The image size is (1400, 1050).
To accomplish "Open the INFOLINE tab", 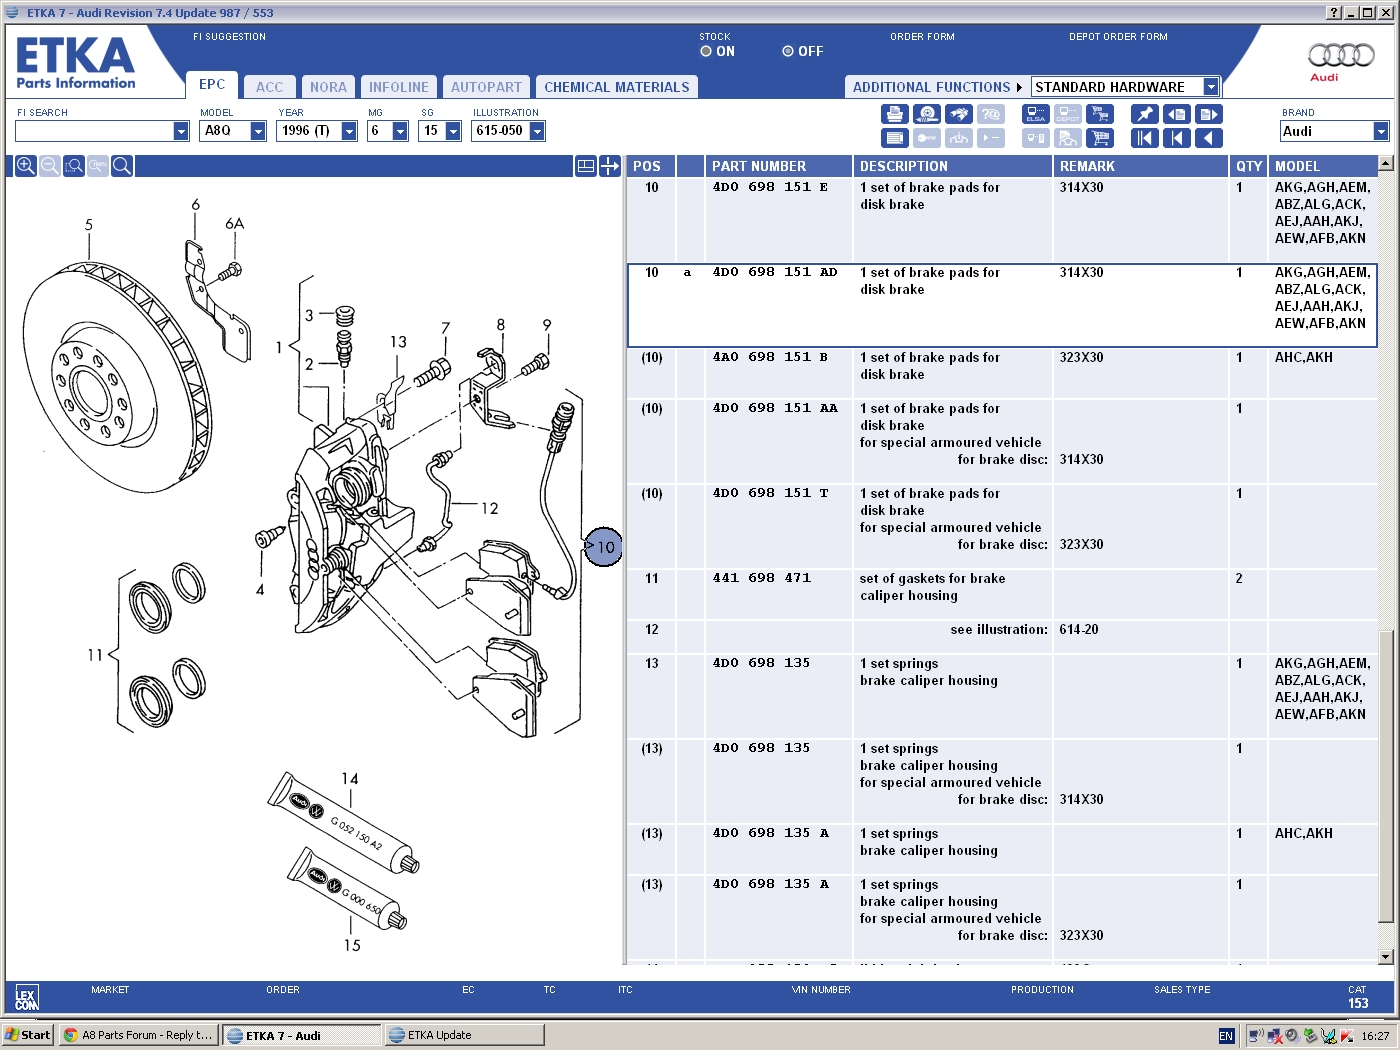I will point(398,87).
